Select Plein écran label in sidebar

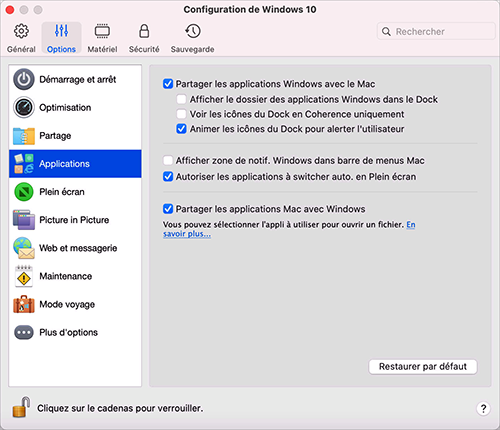62,192
